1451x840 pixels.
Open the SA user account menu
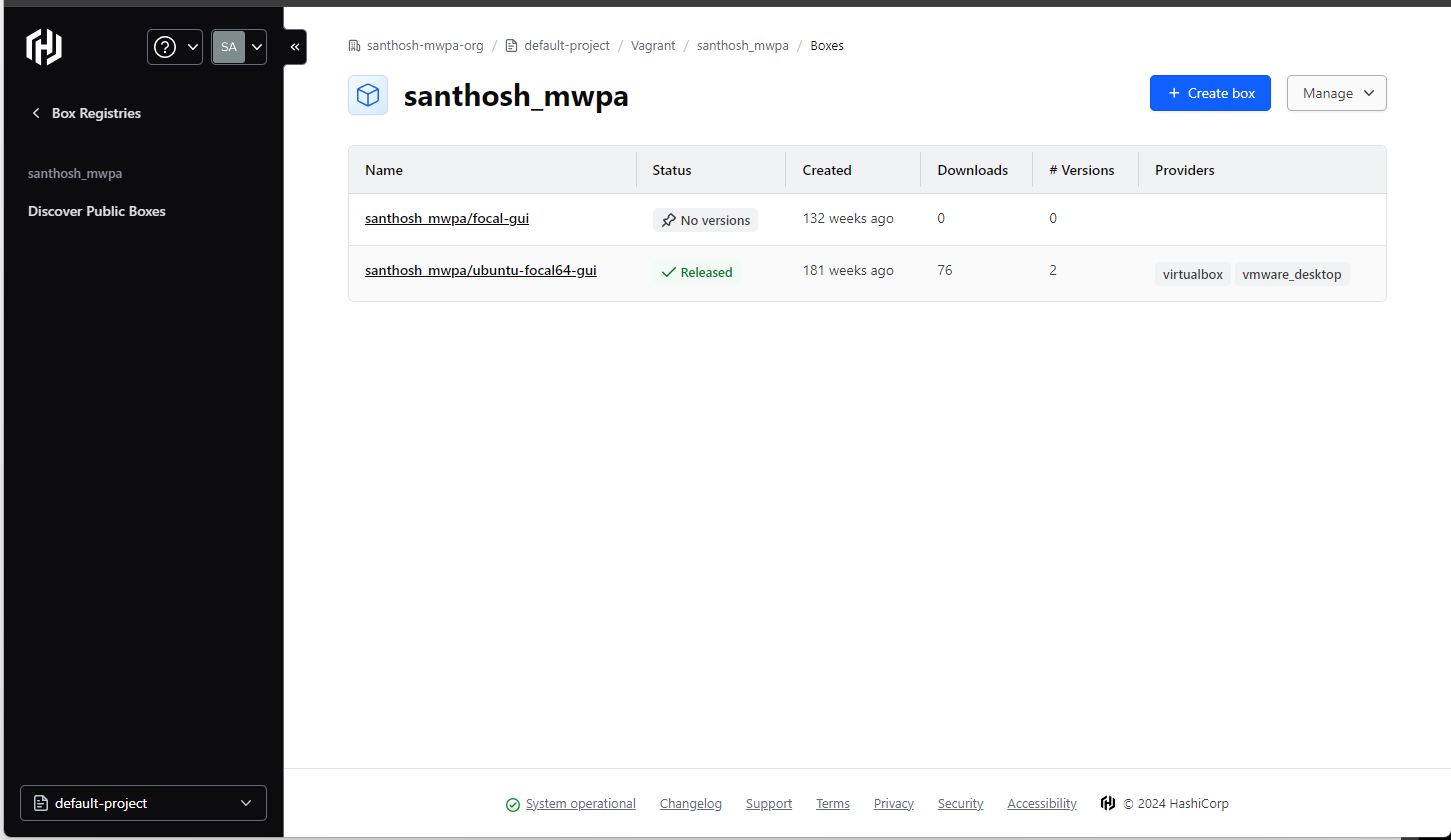coord(239,47)
